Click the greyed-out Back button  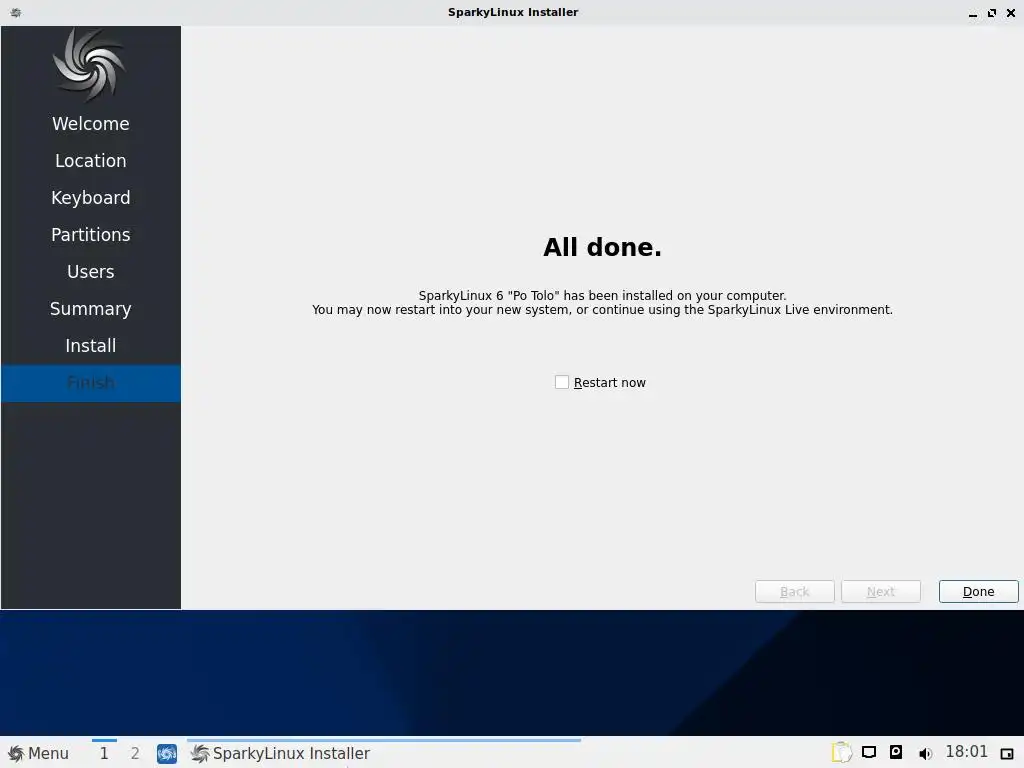(x=794, y=592)
